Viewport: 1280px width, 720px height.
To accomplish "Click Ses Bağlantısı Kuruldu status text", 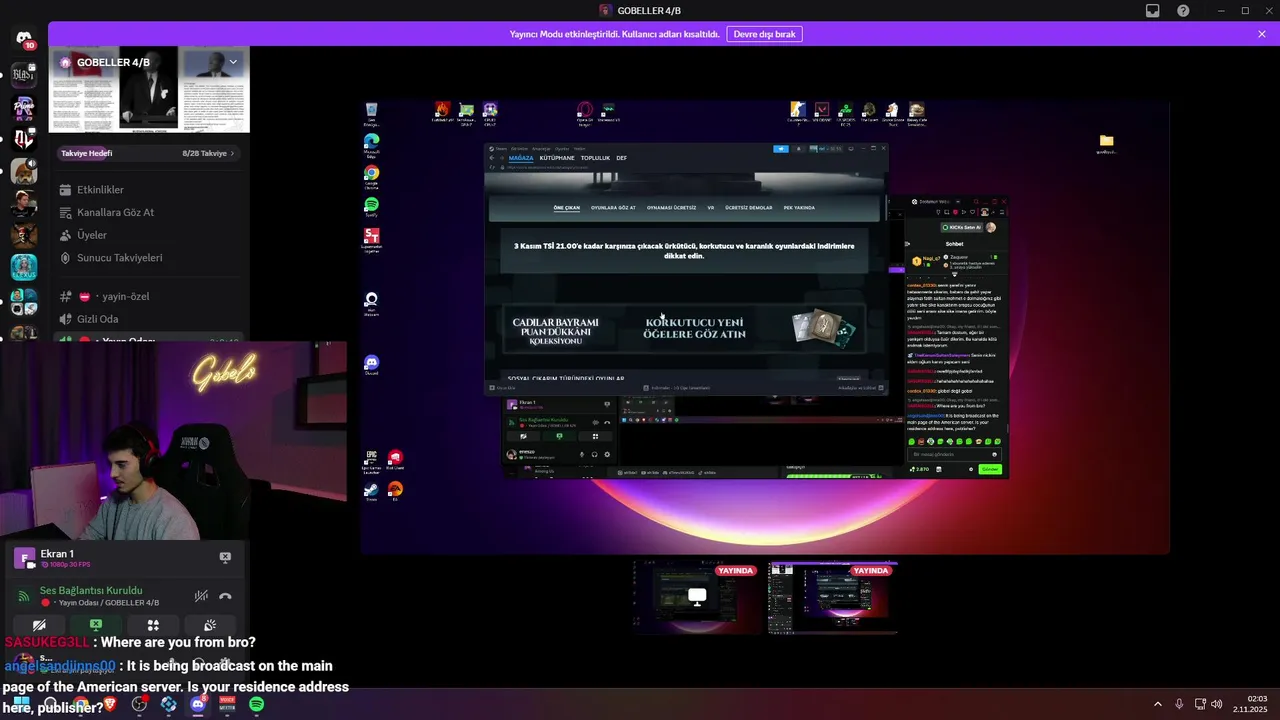I will point(91,591).
